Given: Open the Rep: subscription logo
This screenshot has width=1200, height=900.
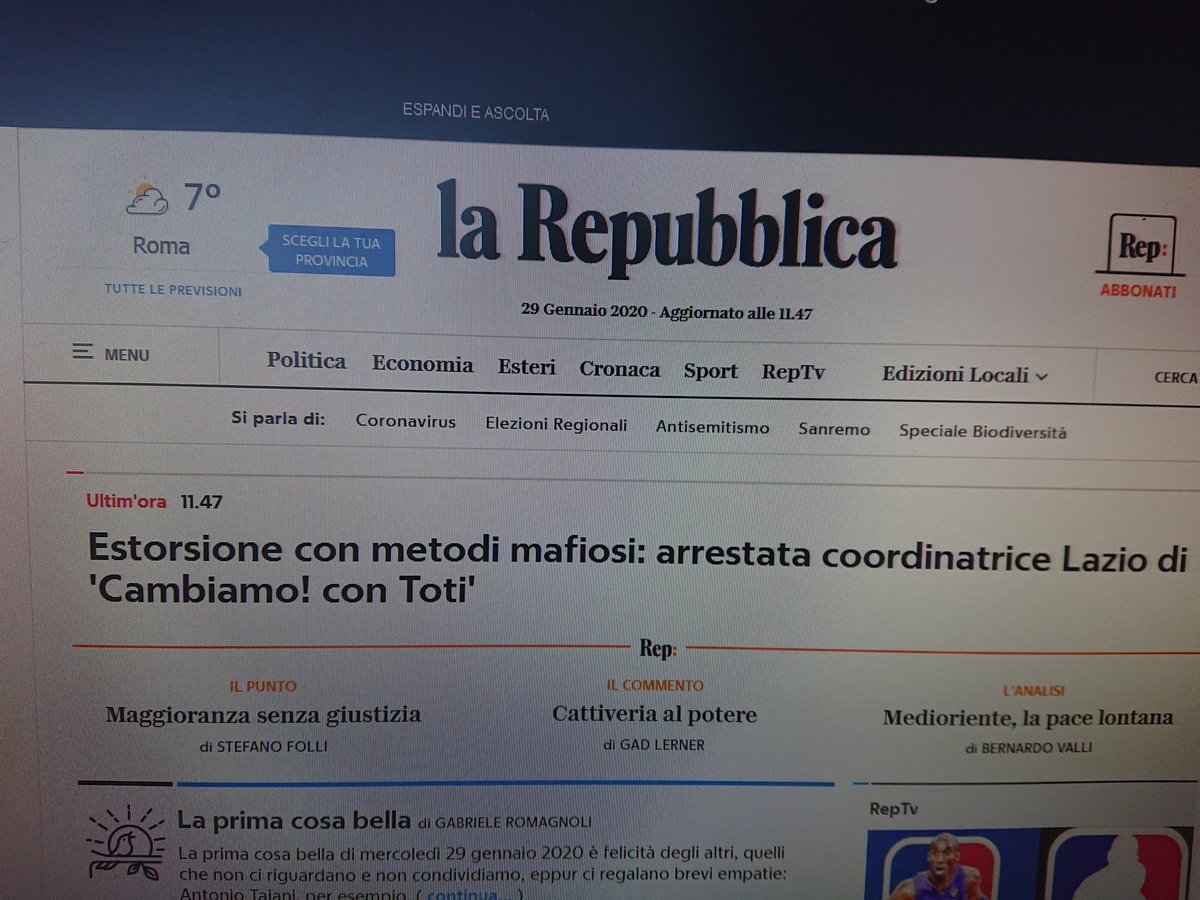Looking at the screenshot, I should (1139, 245).
